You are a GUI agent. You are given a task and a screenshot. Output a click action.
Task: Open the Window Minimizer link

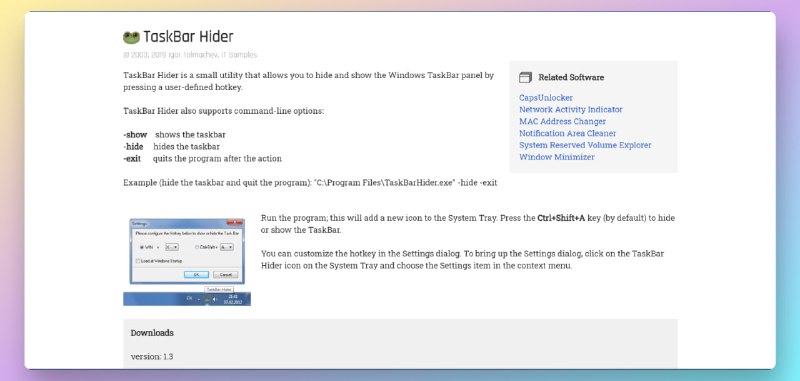556,157
